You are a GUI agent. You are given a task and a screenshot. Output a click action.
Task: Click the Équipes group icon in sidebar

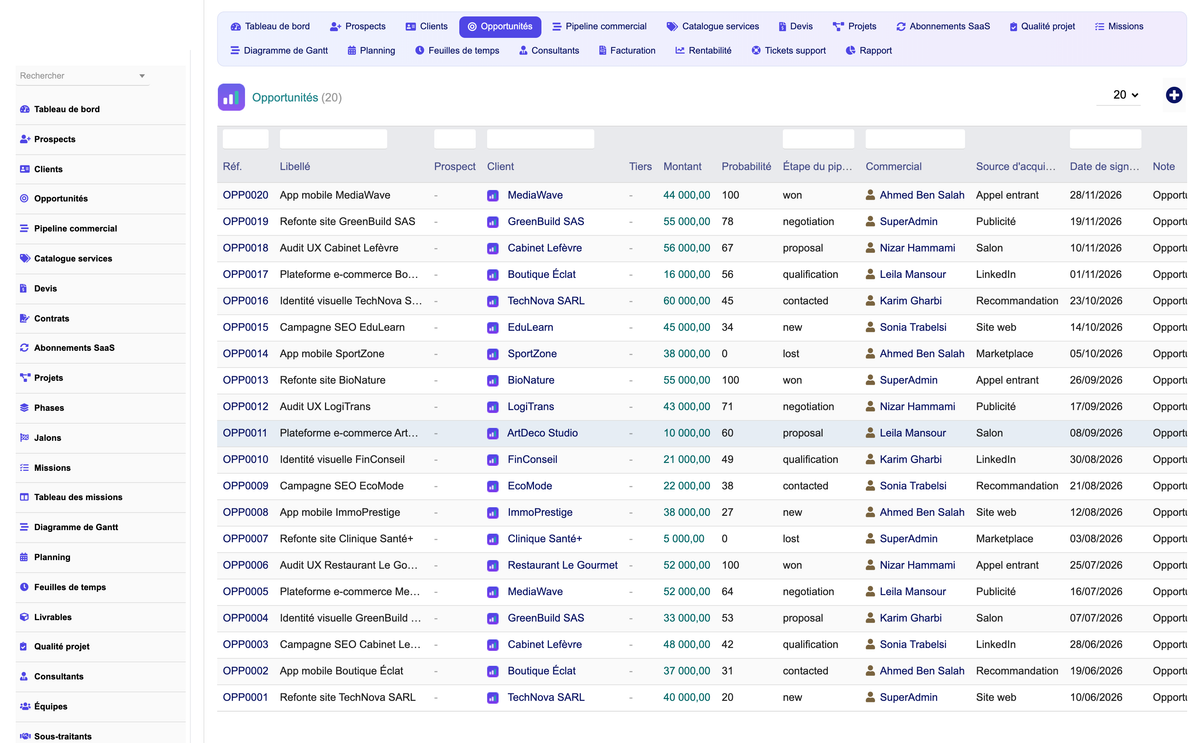tap(25, 706)
